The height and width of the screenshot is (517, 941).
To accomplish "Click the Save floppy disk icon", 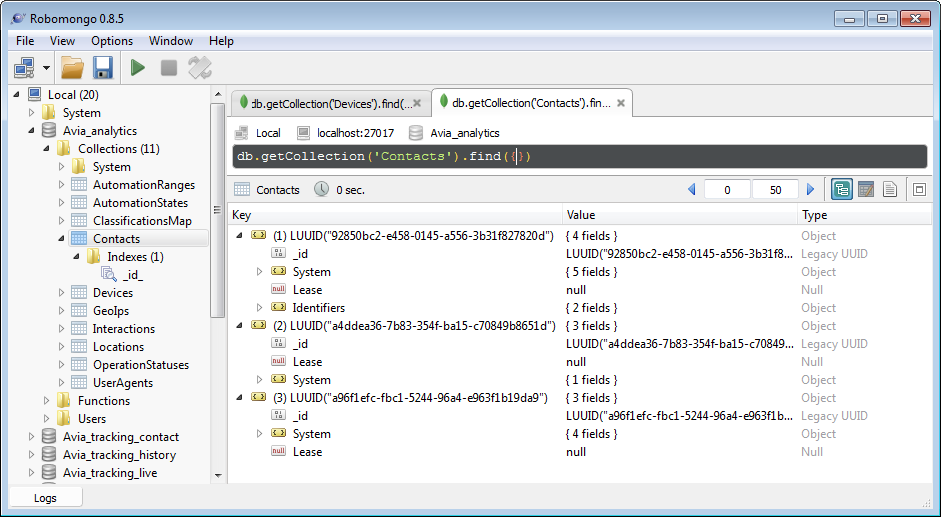I will pos(102,68).
